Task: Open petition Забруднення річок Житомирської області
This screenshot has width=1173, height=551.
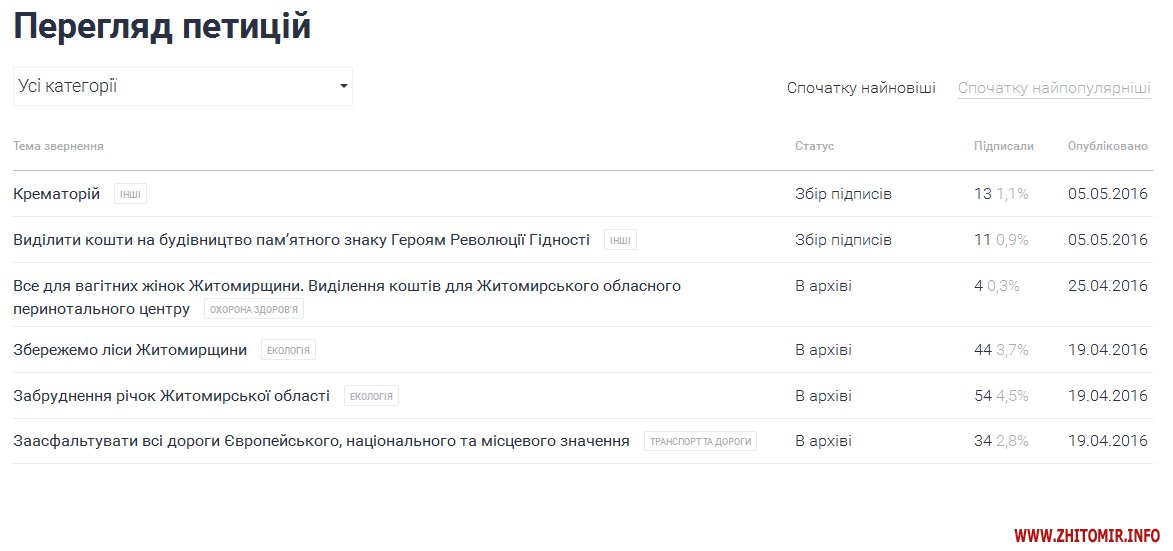Action: coord(171,396)
